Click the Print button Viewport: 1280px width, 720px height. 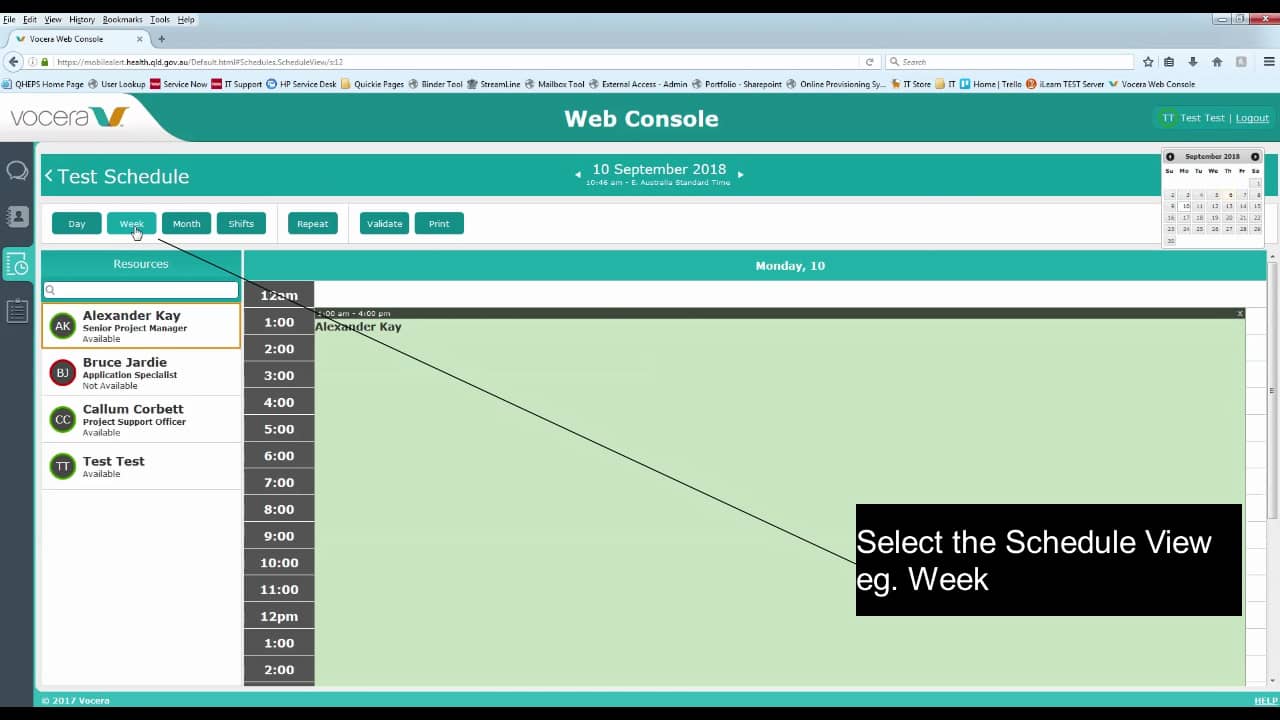[x=439, y=224]
